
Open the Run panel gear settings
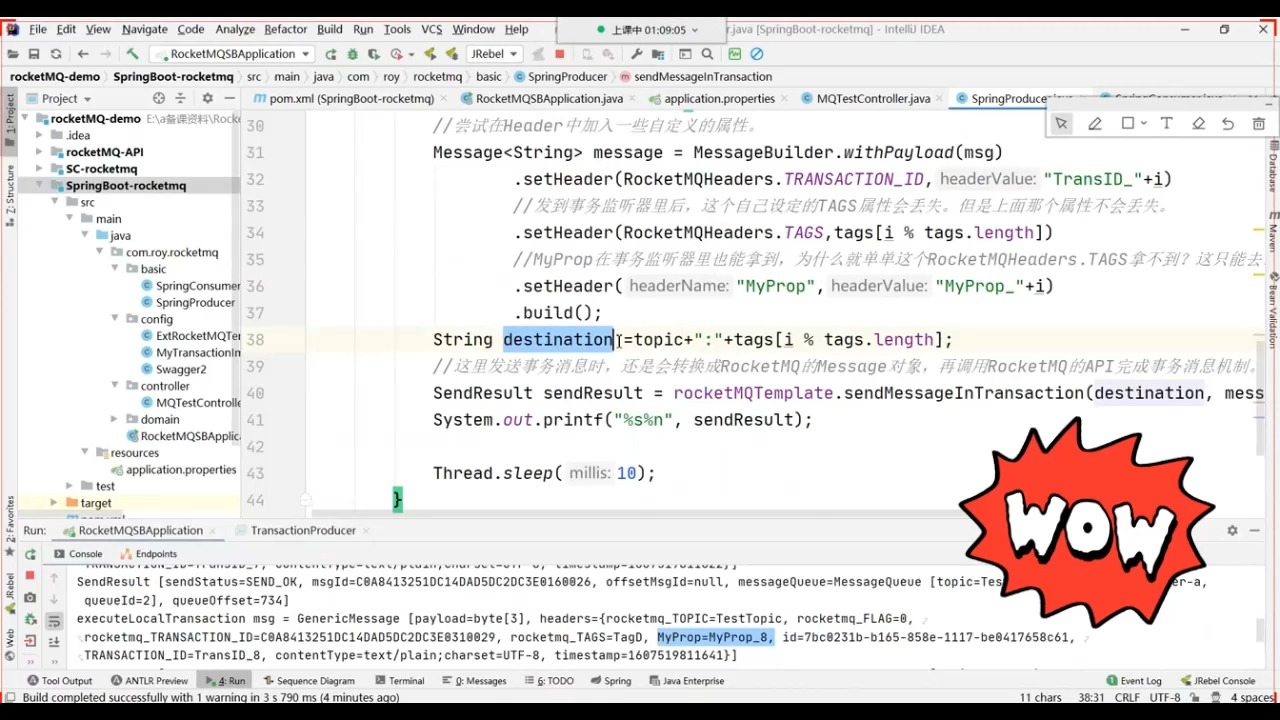tap(1232, 531)
